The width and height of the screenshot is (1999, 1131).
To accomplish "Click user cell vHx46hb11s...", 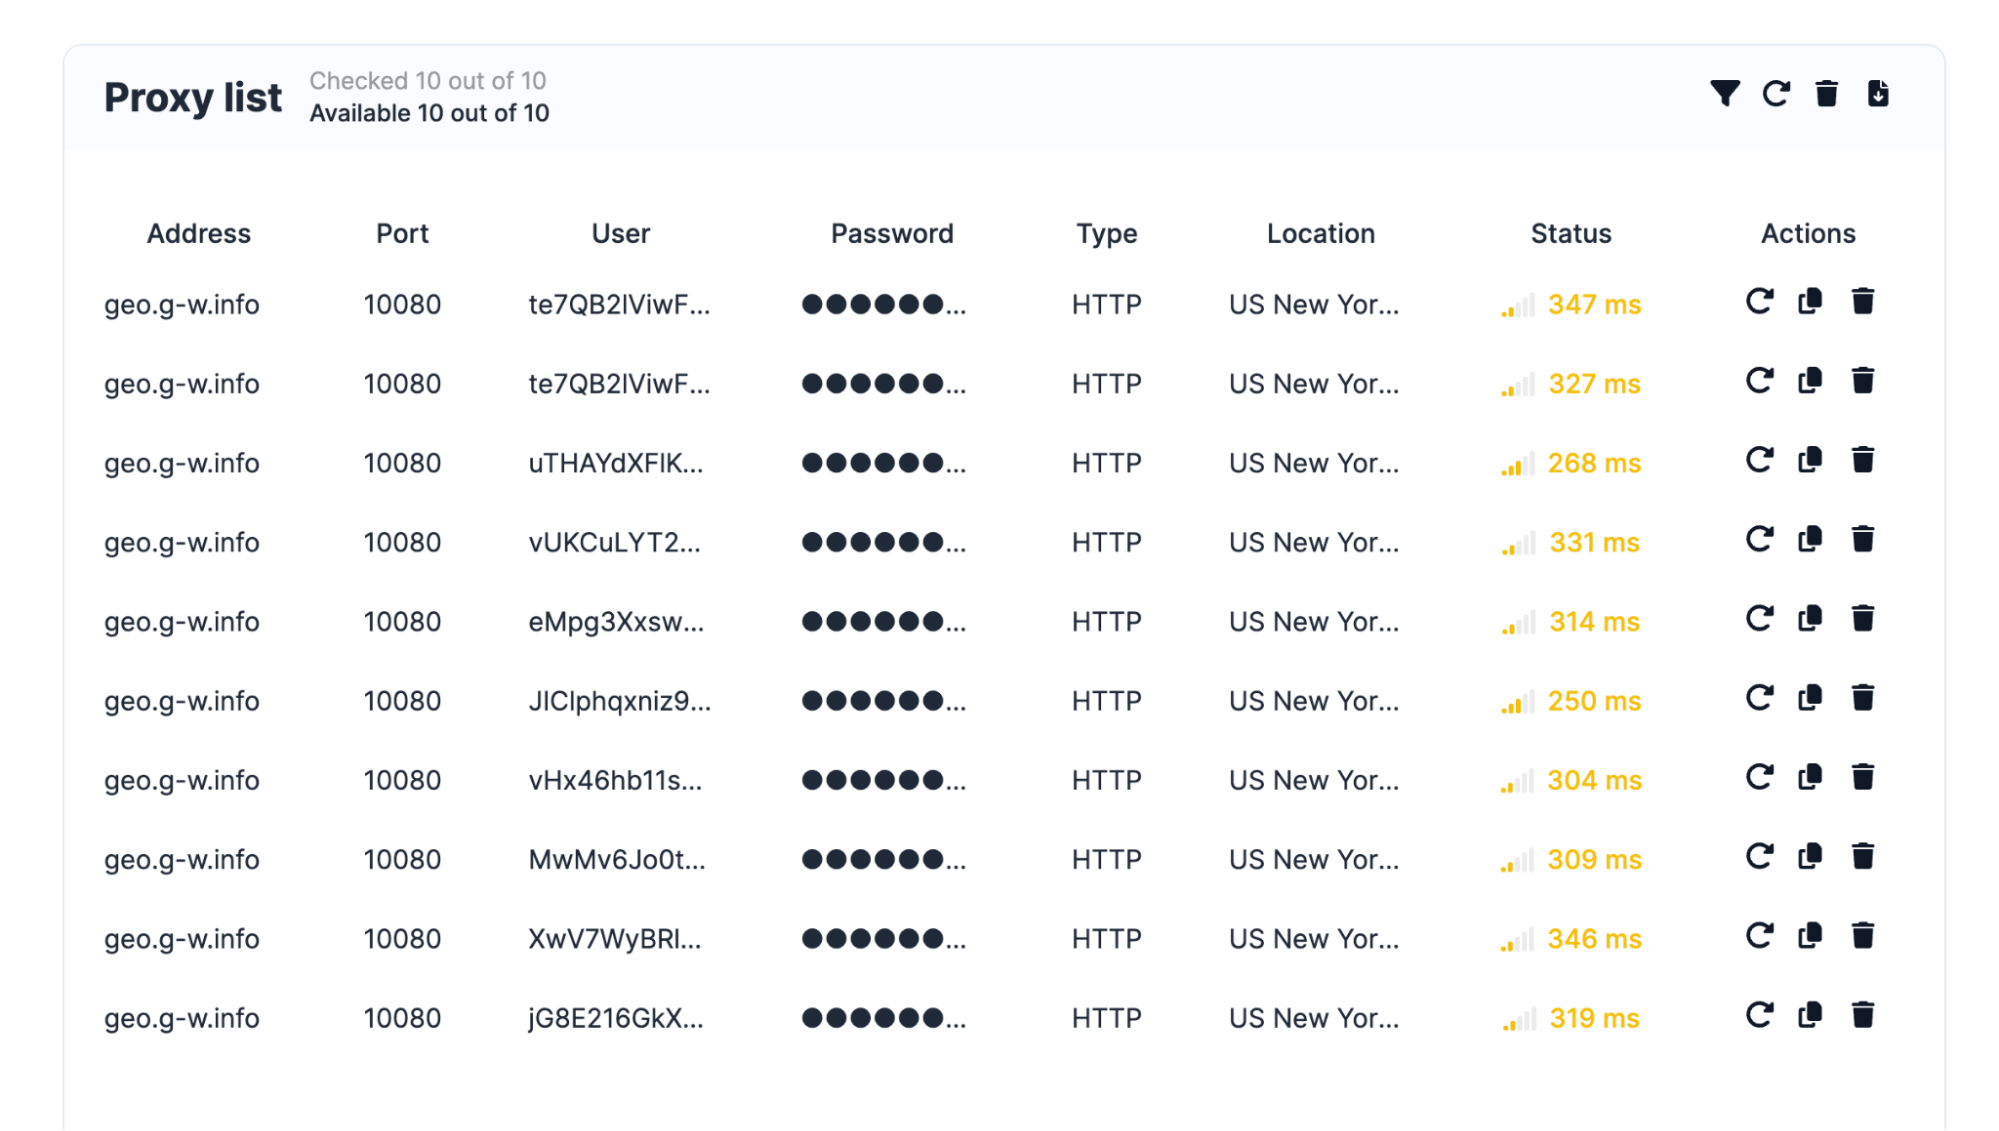I will coord(615,780).
